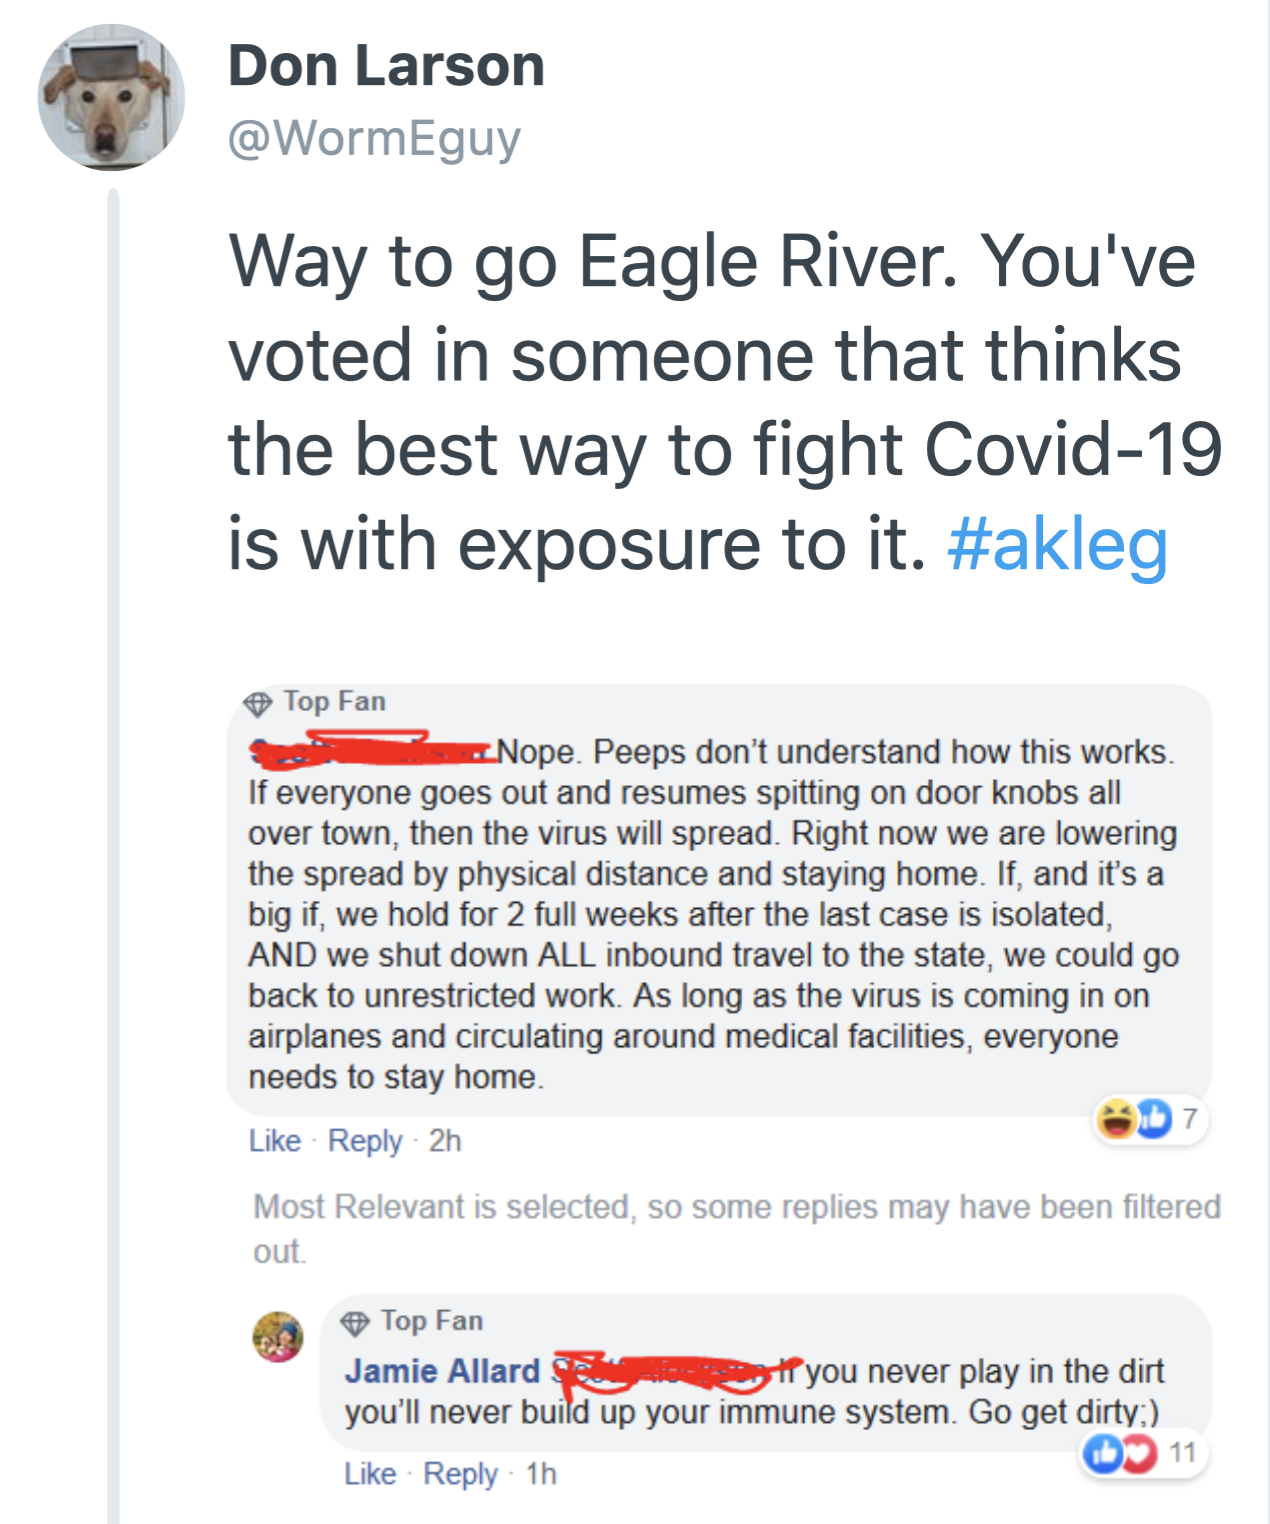Screen dimensions: 1270x1524
Task: Reply to Jamie Allard's comment
Action: (x=460, y=1474)
